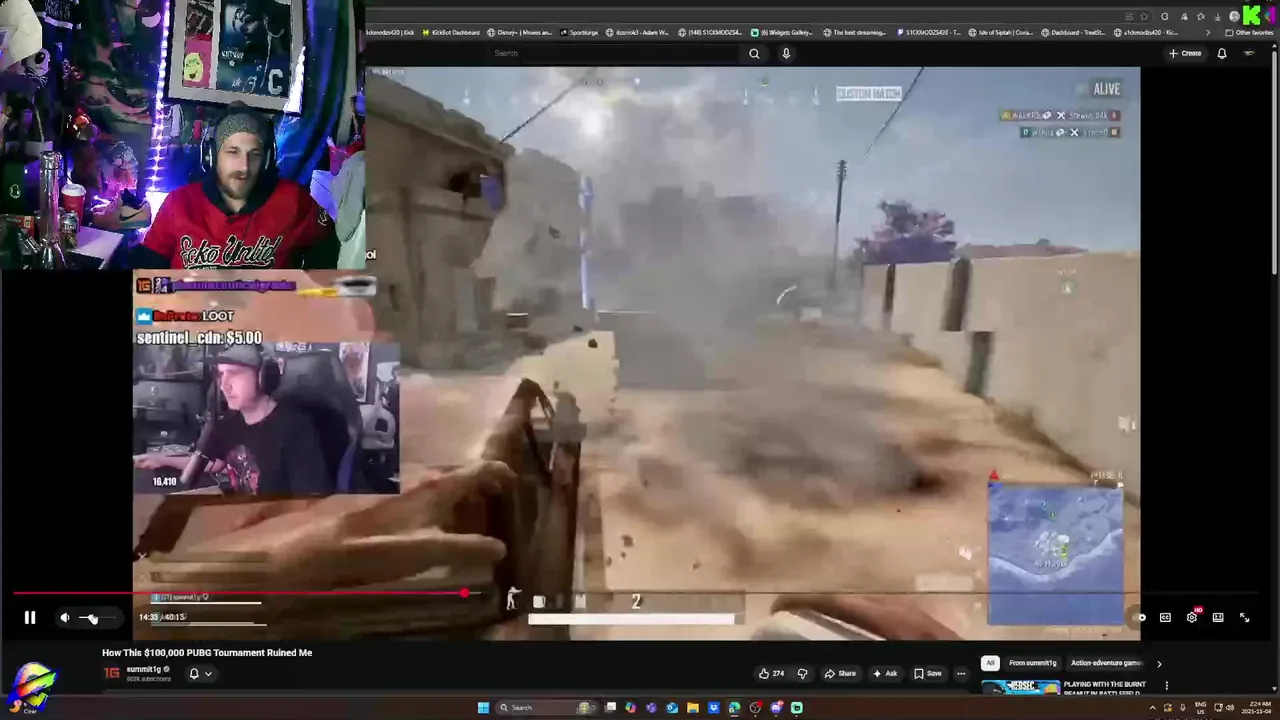Click the green Kick extension icon
Screen dimensions: 1280x720
point(1251,16)
